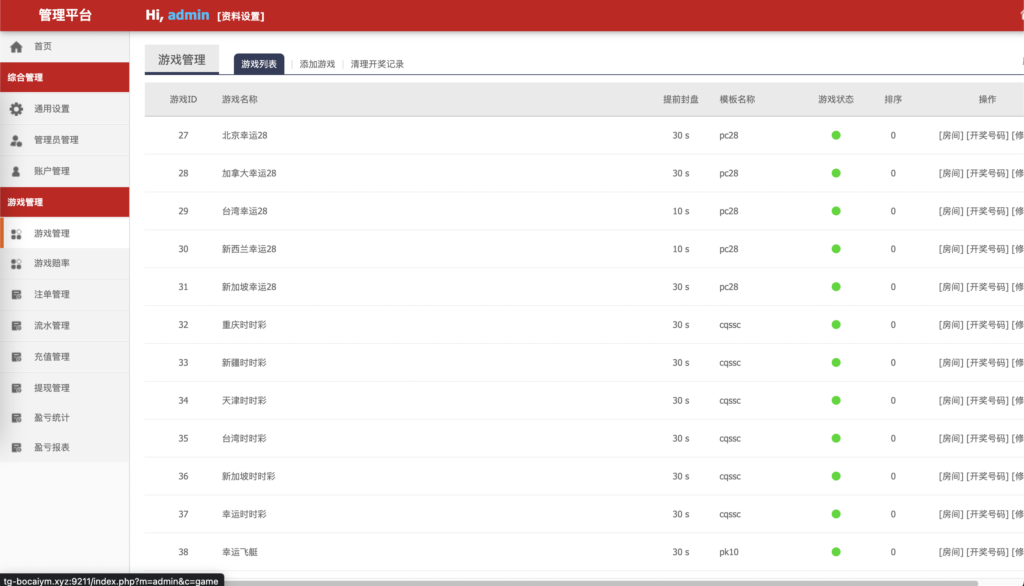Toggle the green status dot for 北京幸运28
The image size is (1024, 586).
836,135
